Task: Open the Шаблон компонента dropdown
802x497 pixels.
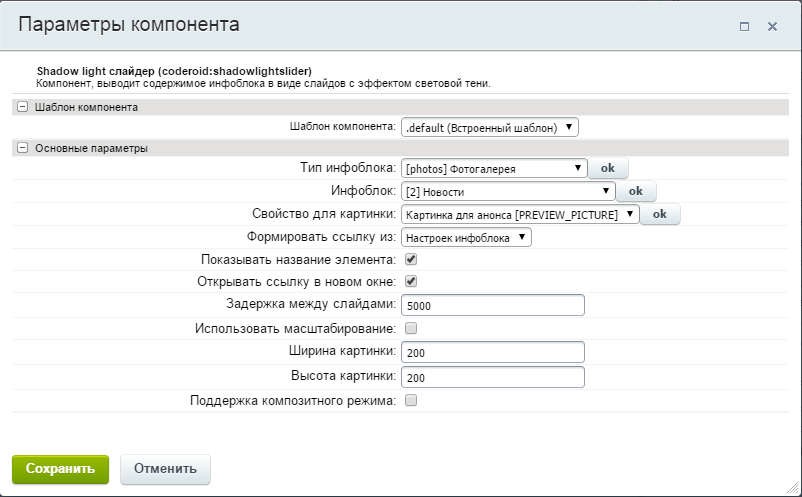Action: click(x=489, y=127)
